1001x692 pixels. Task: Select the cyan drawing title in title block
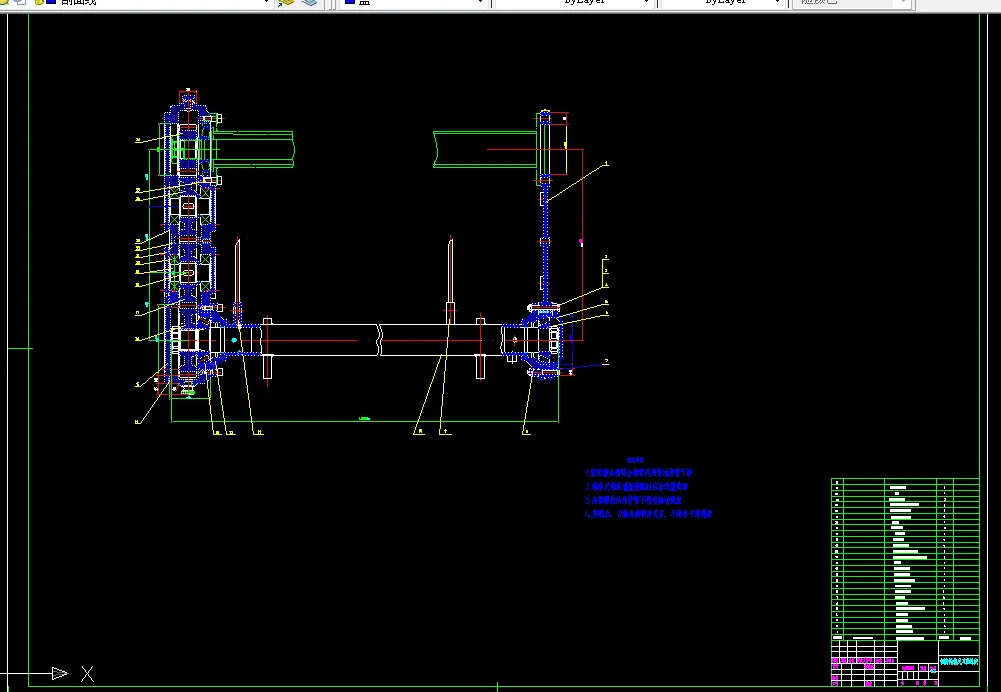point(959,662)
